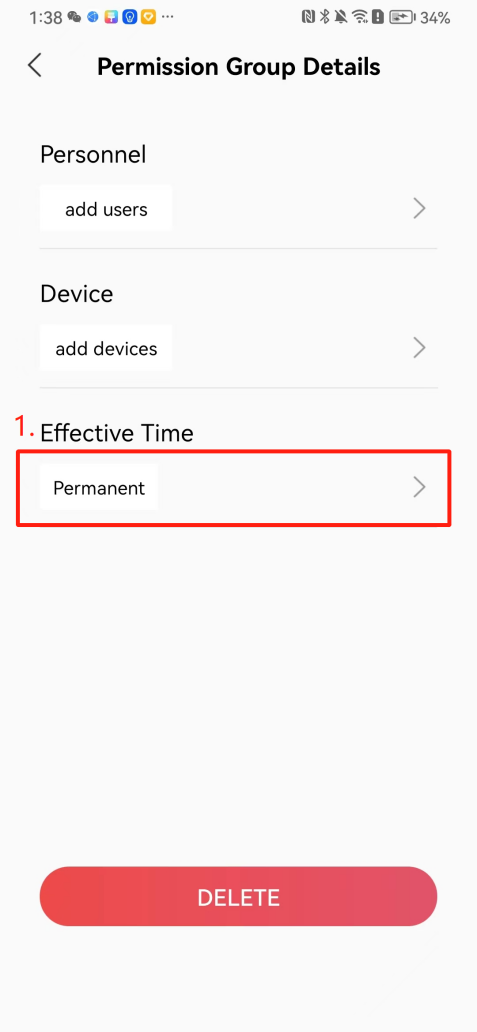The height and width of the screenshot is (1032, 477).
Task: Open more notifications via ellipsis icon
Action: pyautogui.click(x=167, y=16)
